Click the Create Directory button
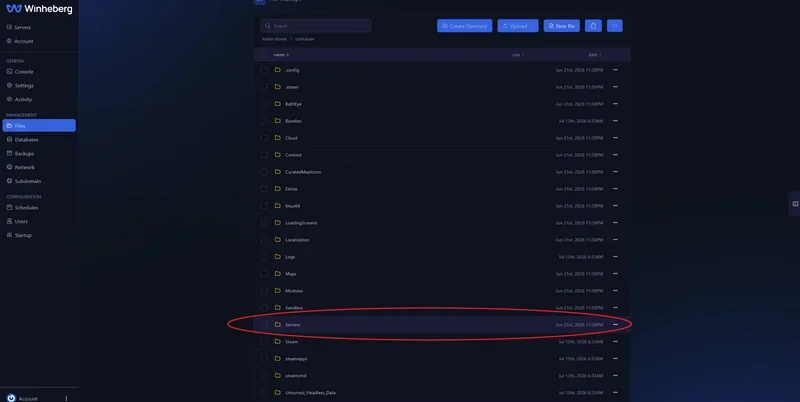The image size is (800, 402). tap(464, 26)
